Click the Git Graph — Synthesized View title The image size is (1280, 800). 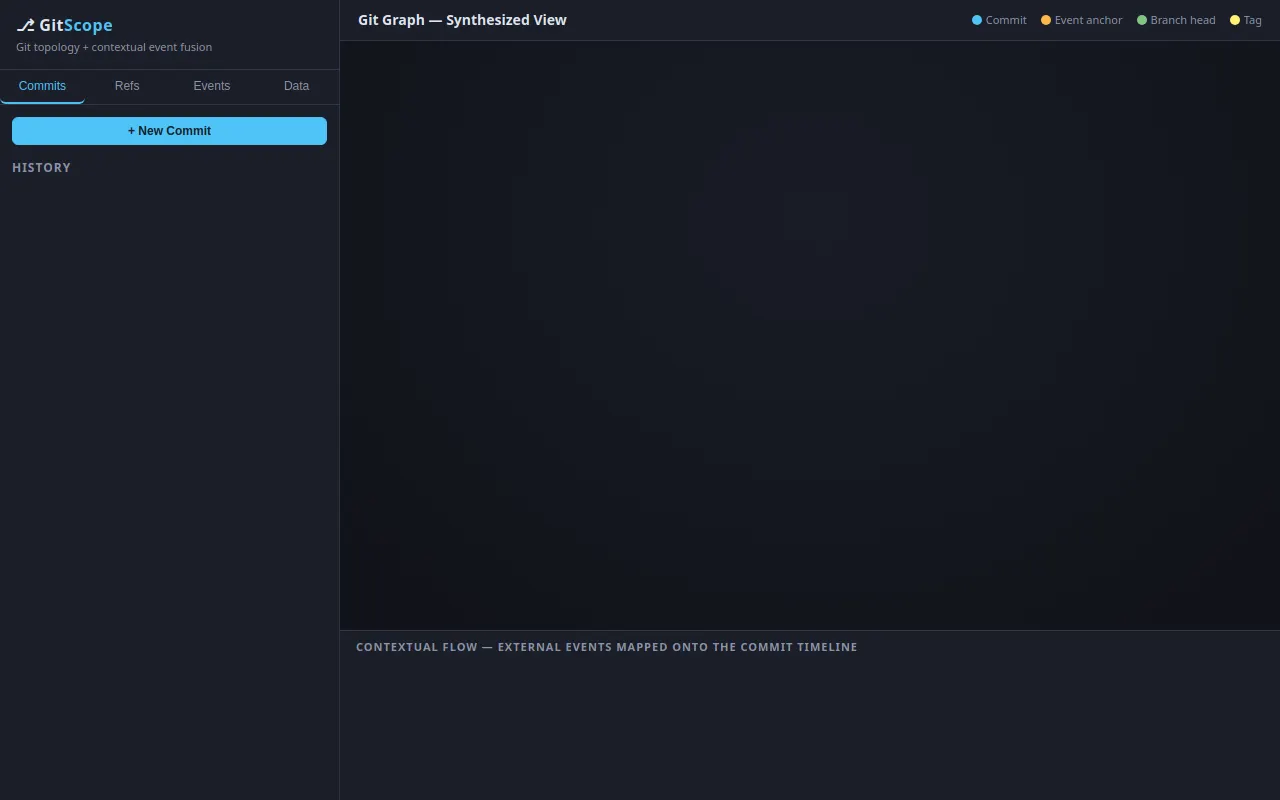[462, 20]
